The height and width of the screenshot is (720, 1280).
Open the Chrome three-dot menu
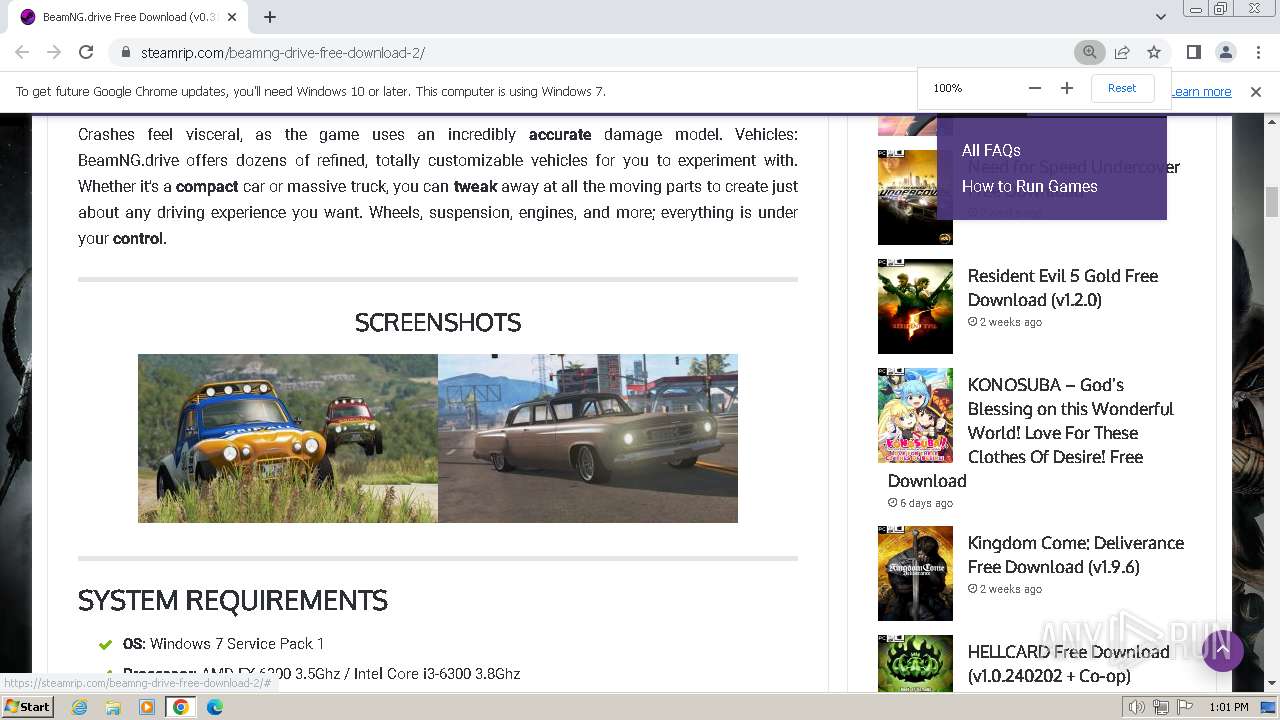click(1257, 52)
